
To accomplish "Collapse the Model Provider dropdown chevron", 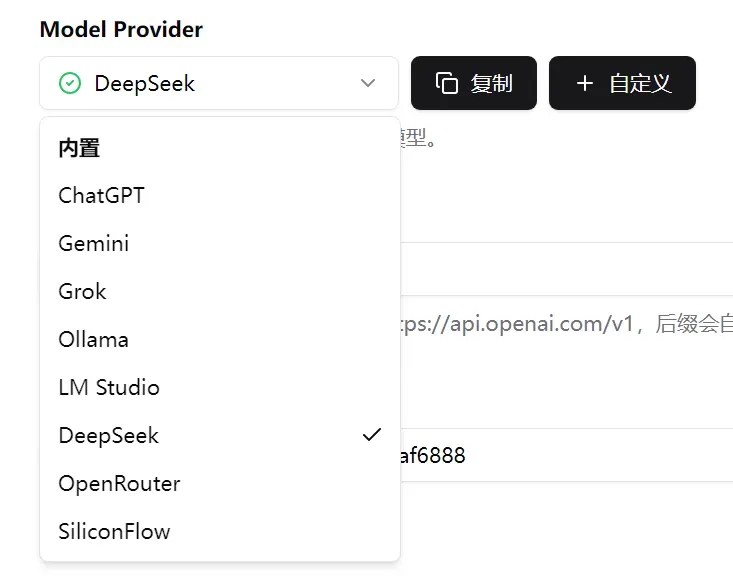I will point(368,83).
